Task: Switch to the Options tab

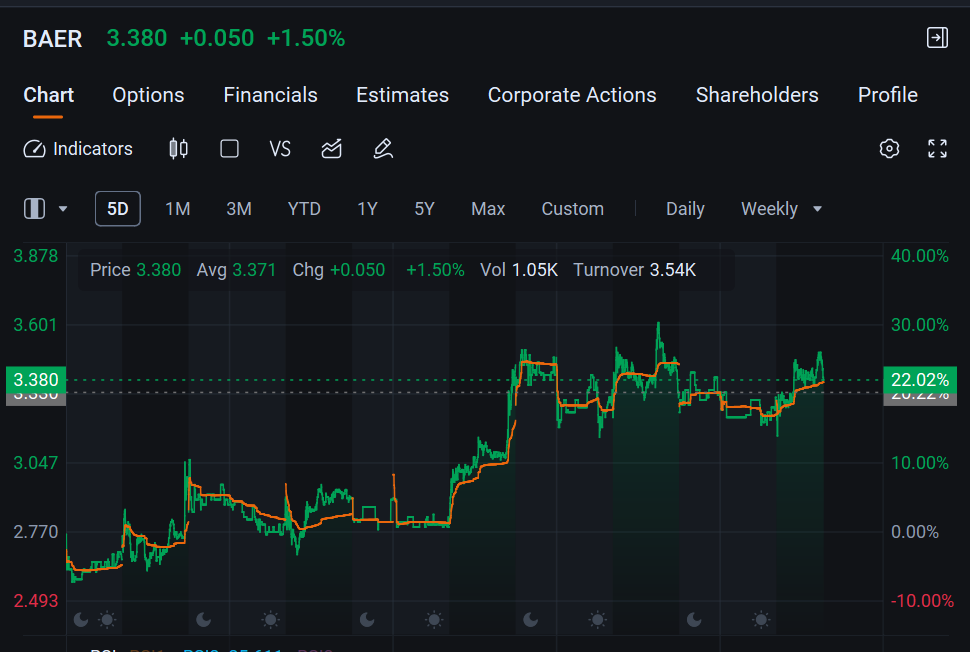Action: tap(148, 95)
